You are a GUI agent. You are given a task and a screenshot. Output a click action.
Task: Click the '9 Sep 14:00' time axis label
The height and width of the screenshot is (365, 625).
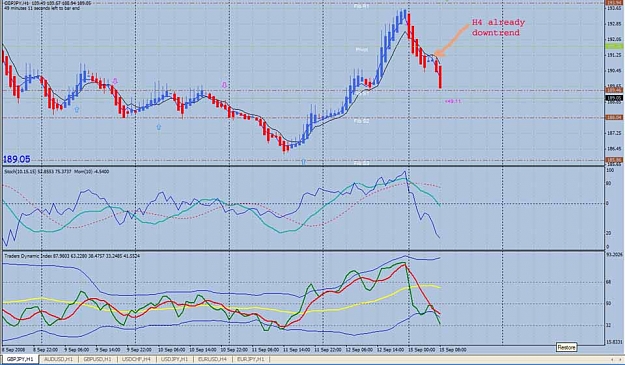[108, 350]
